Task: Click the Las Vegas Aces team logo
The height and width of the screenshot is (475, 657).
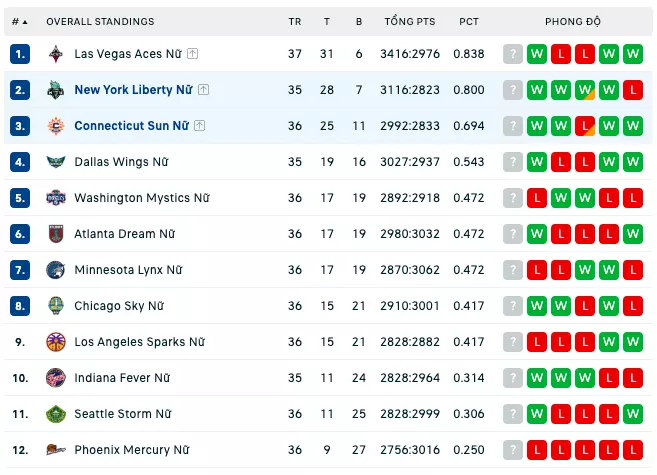Action: coord(55,54)
